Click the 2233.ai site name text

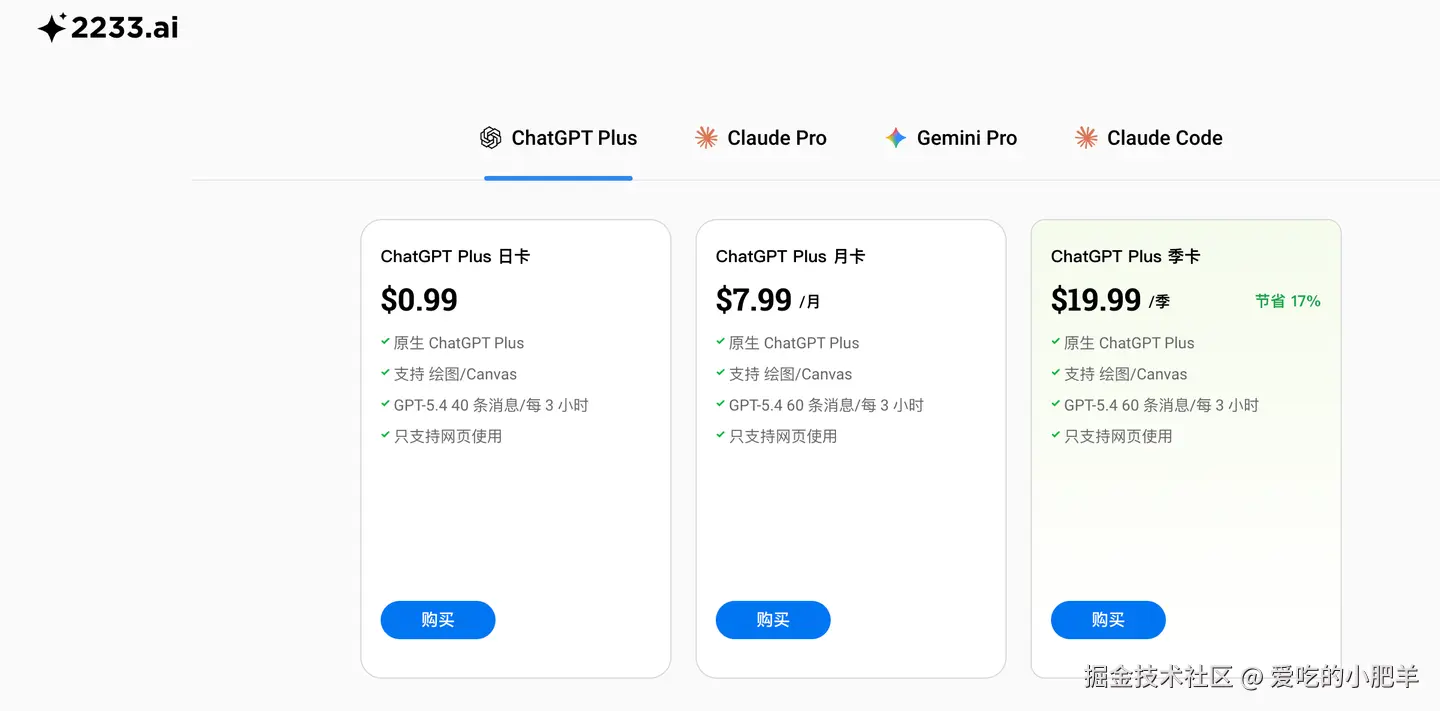(x=125, y=28)
